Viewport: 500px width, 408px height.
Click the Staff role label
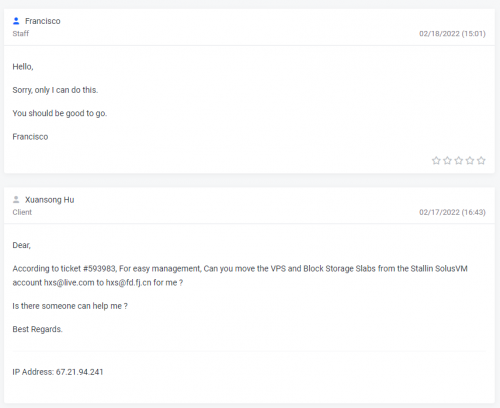click(x=21, y=34)
